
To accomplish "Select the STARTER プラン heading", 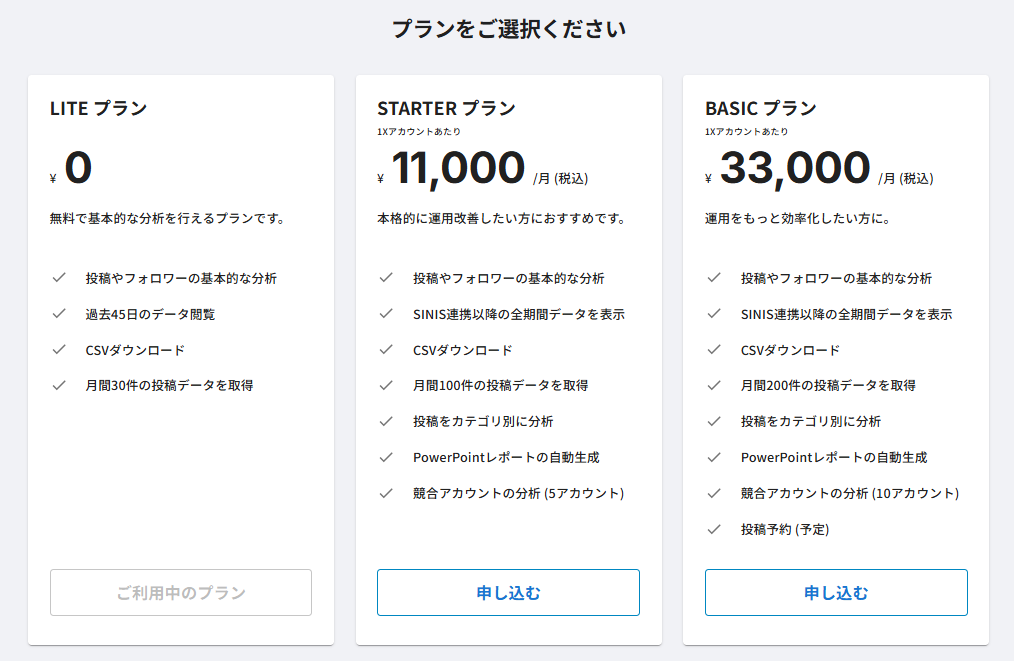I will (446, 108).
